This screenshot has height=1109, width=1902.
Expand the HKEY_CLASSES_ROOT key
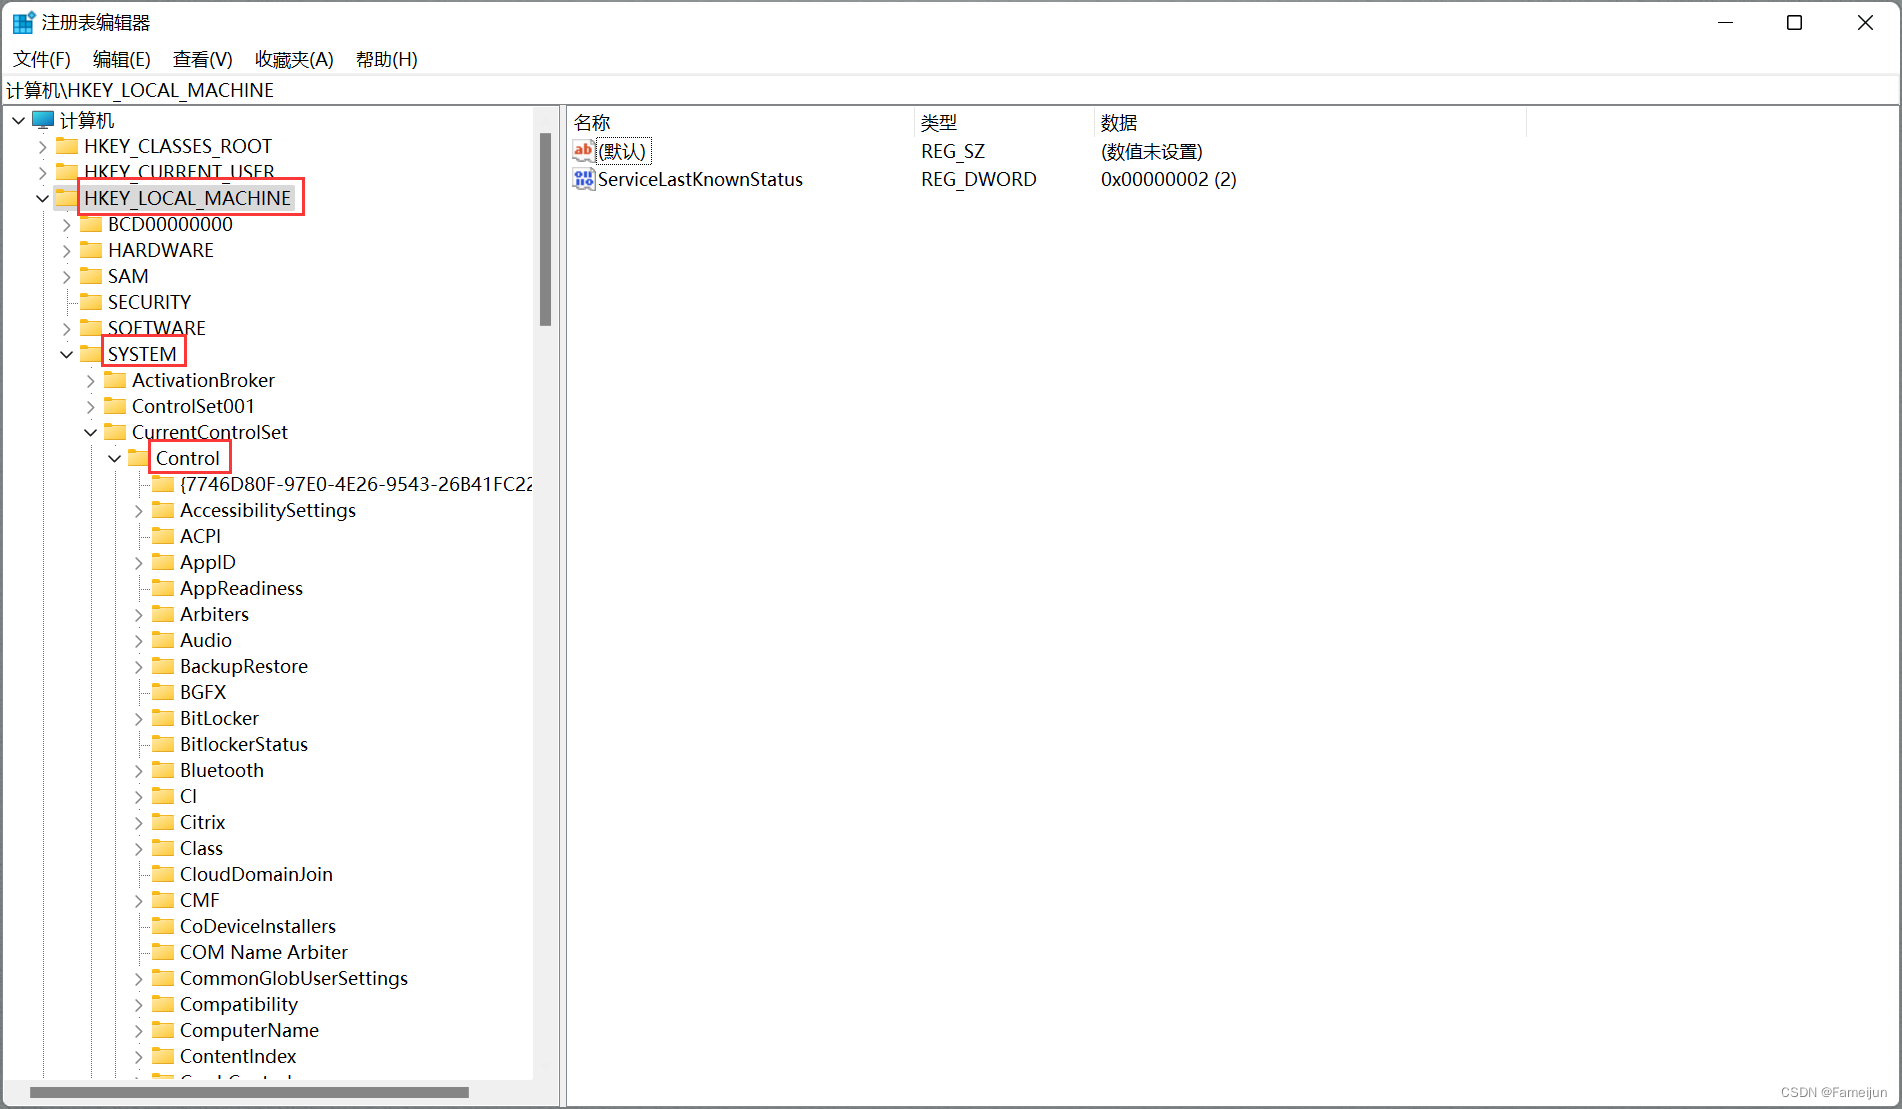click(x=42, y=145)
